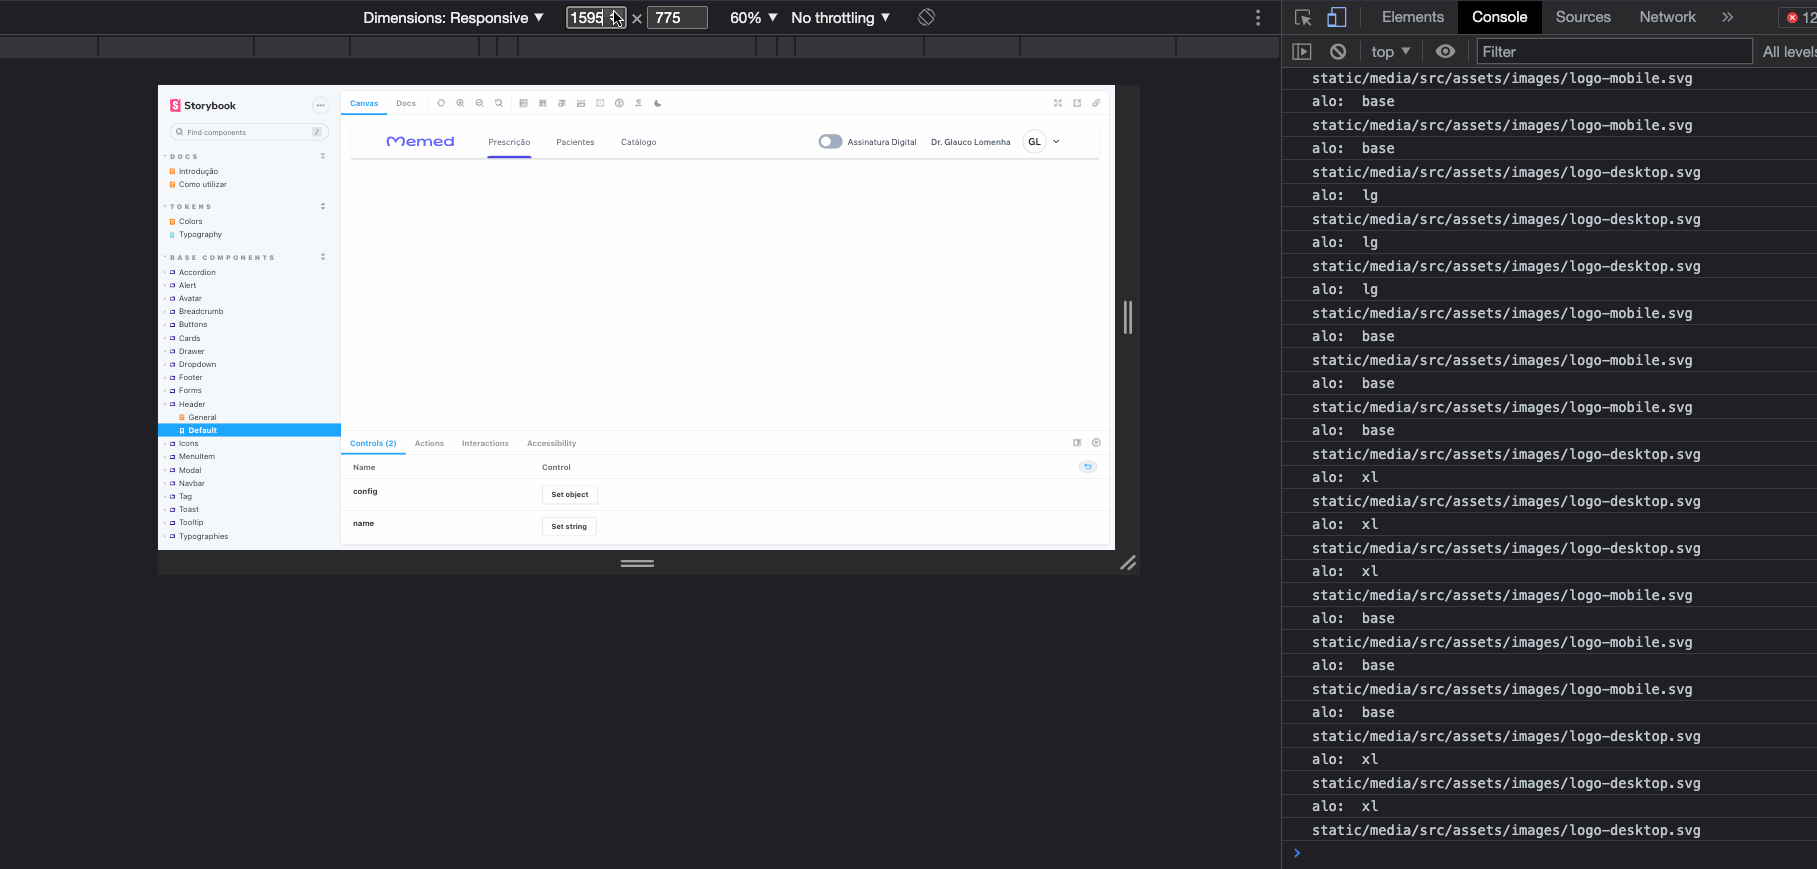Screen dimensions: 1817x869
Task: Switch to the Docs tab
Action: pos(406,103)
